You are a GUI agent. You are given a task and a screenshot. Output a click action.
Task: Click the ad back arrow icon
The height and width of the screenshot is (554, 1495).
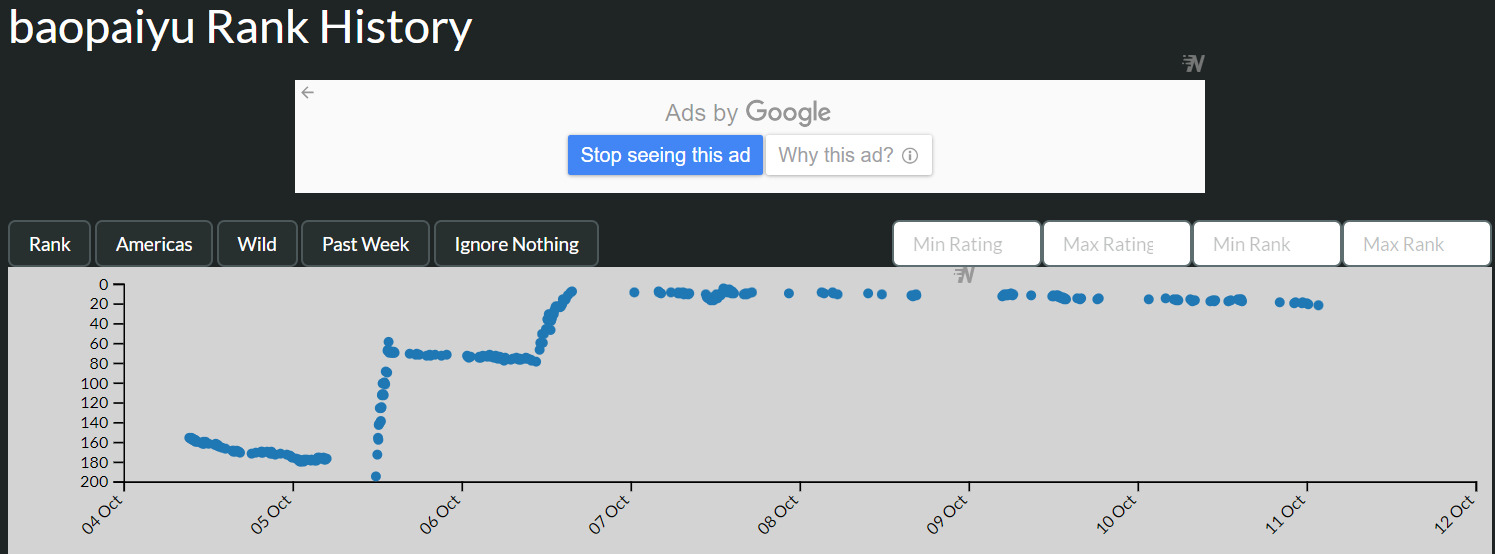click(x=308, y=92)
